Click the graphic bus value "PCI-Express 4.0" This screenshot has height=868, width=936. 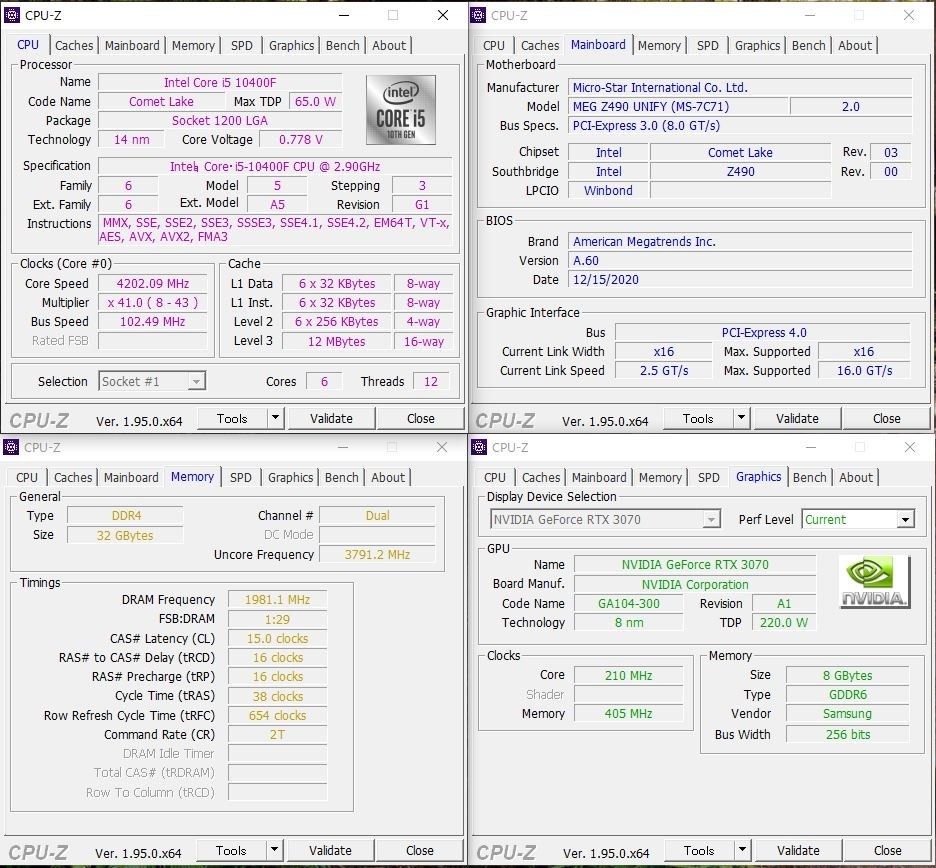(763, 333)
